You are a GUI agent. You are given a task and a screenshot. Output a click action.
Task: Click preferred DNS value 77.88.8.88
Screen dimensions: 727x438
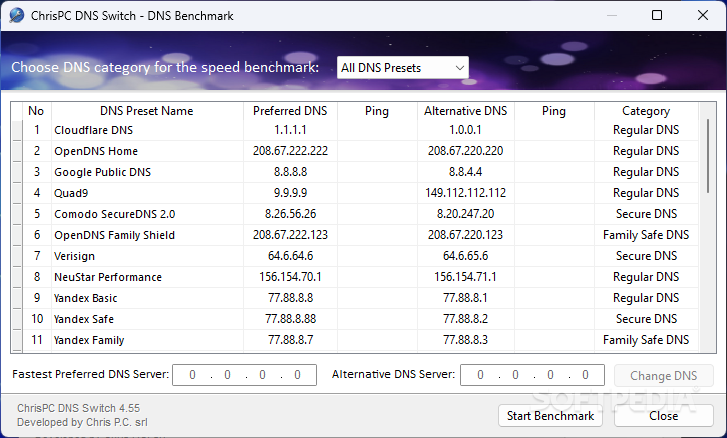click(290, 319)
